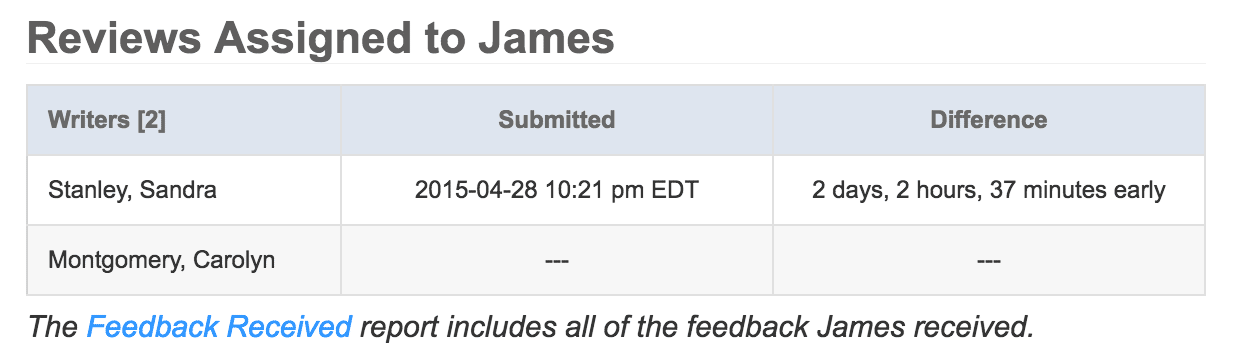
Task: Select the Writers [2] column header
Action: (107, 120)
